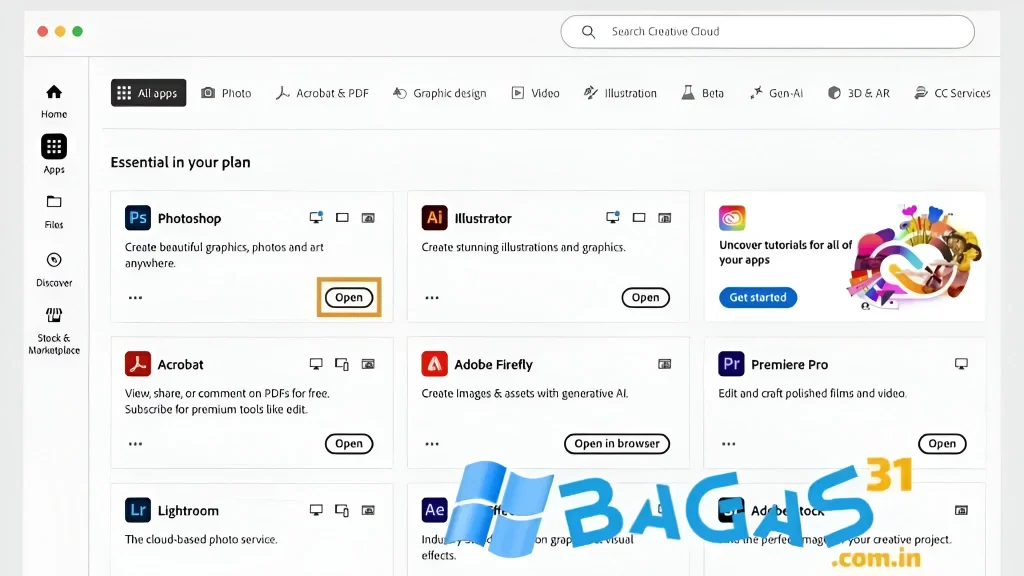Screen dimensions: 1024x576
Task: Click the Search Creative Cloud field
Action: [x=767, y=31]
